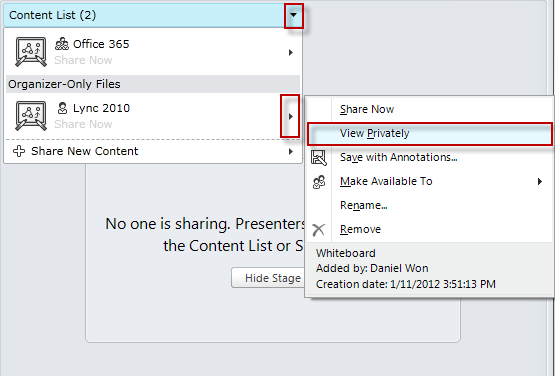This screenshot has width=555, height=376.
Task: Expand the Lync 2010 submenu arrow
Action: (x=290, y=116)
